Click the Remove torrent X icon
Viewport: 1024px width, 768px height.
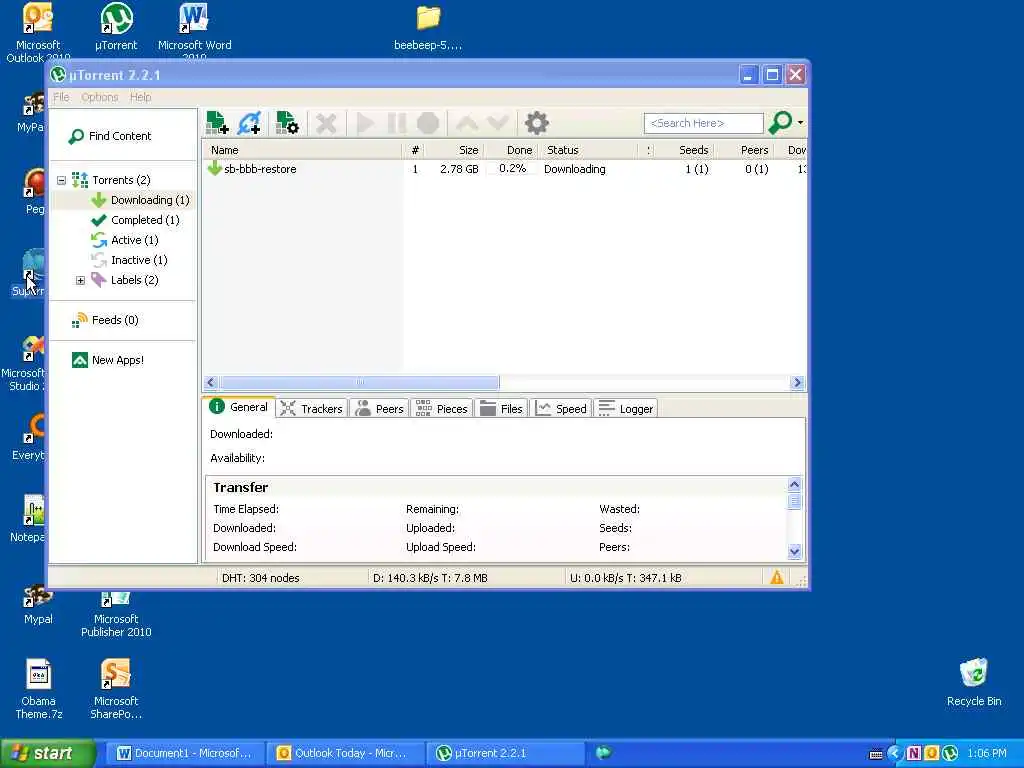point(326,123)
